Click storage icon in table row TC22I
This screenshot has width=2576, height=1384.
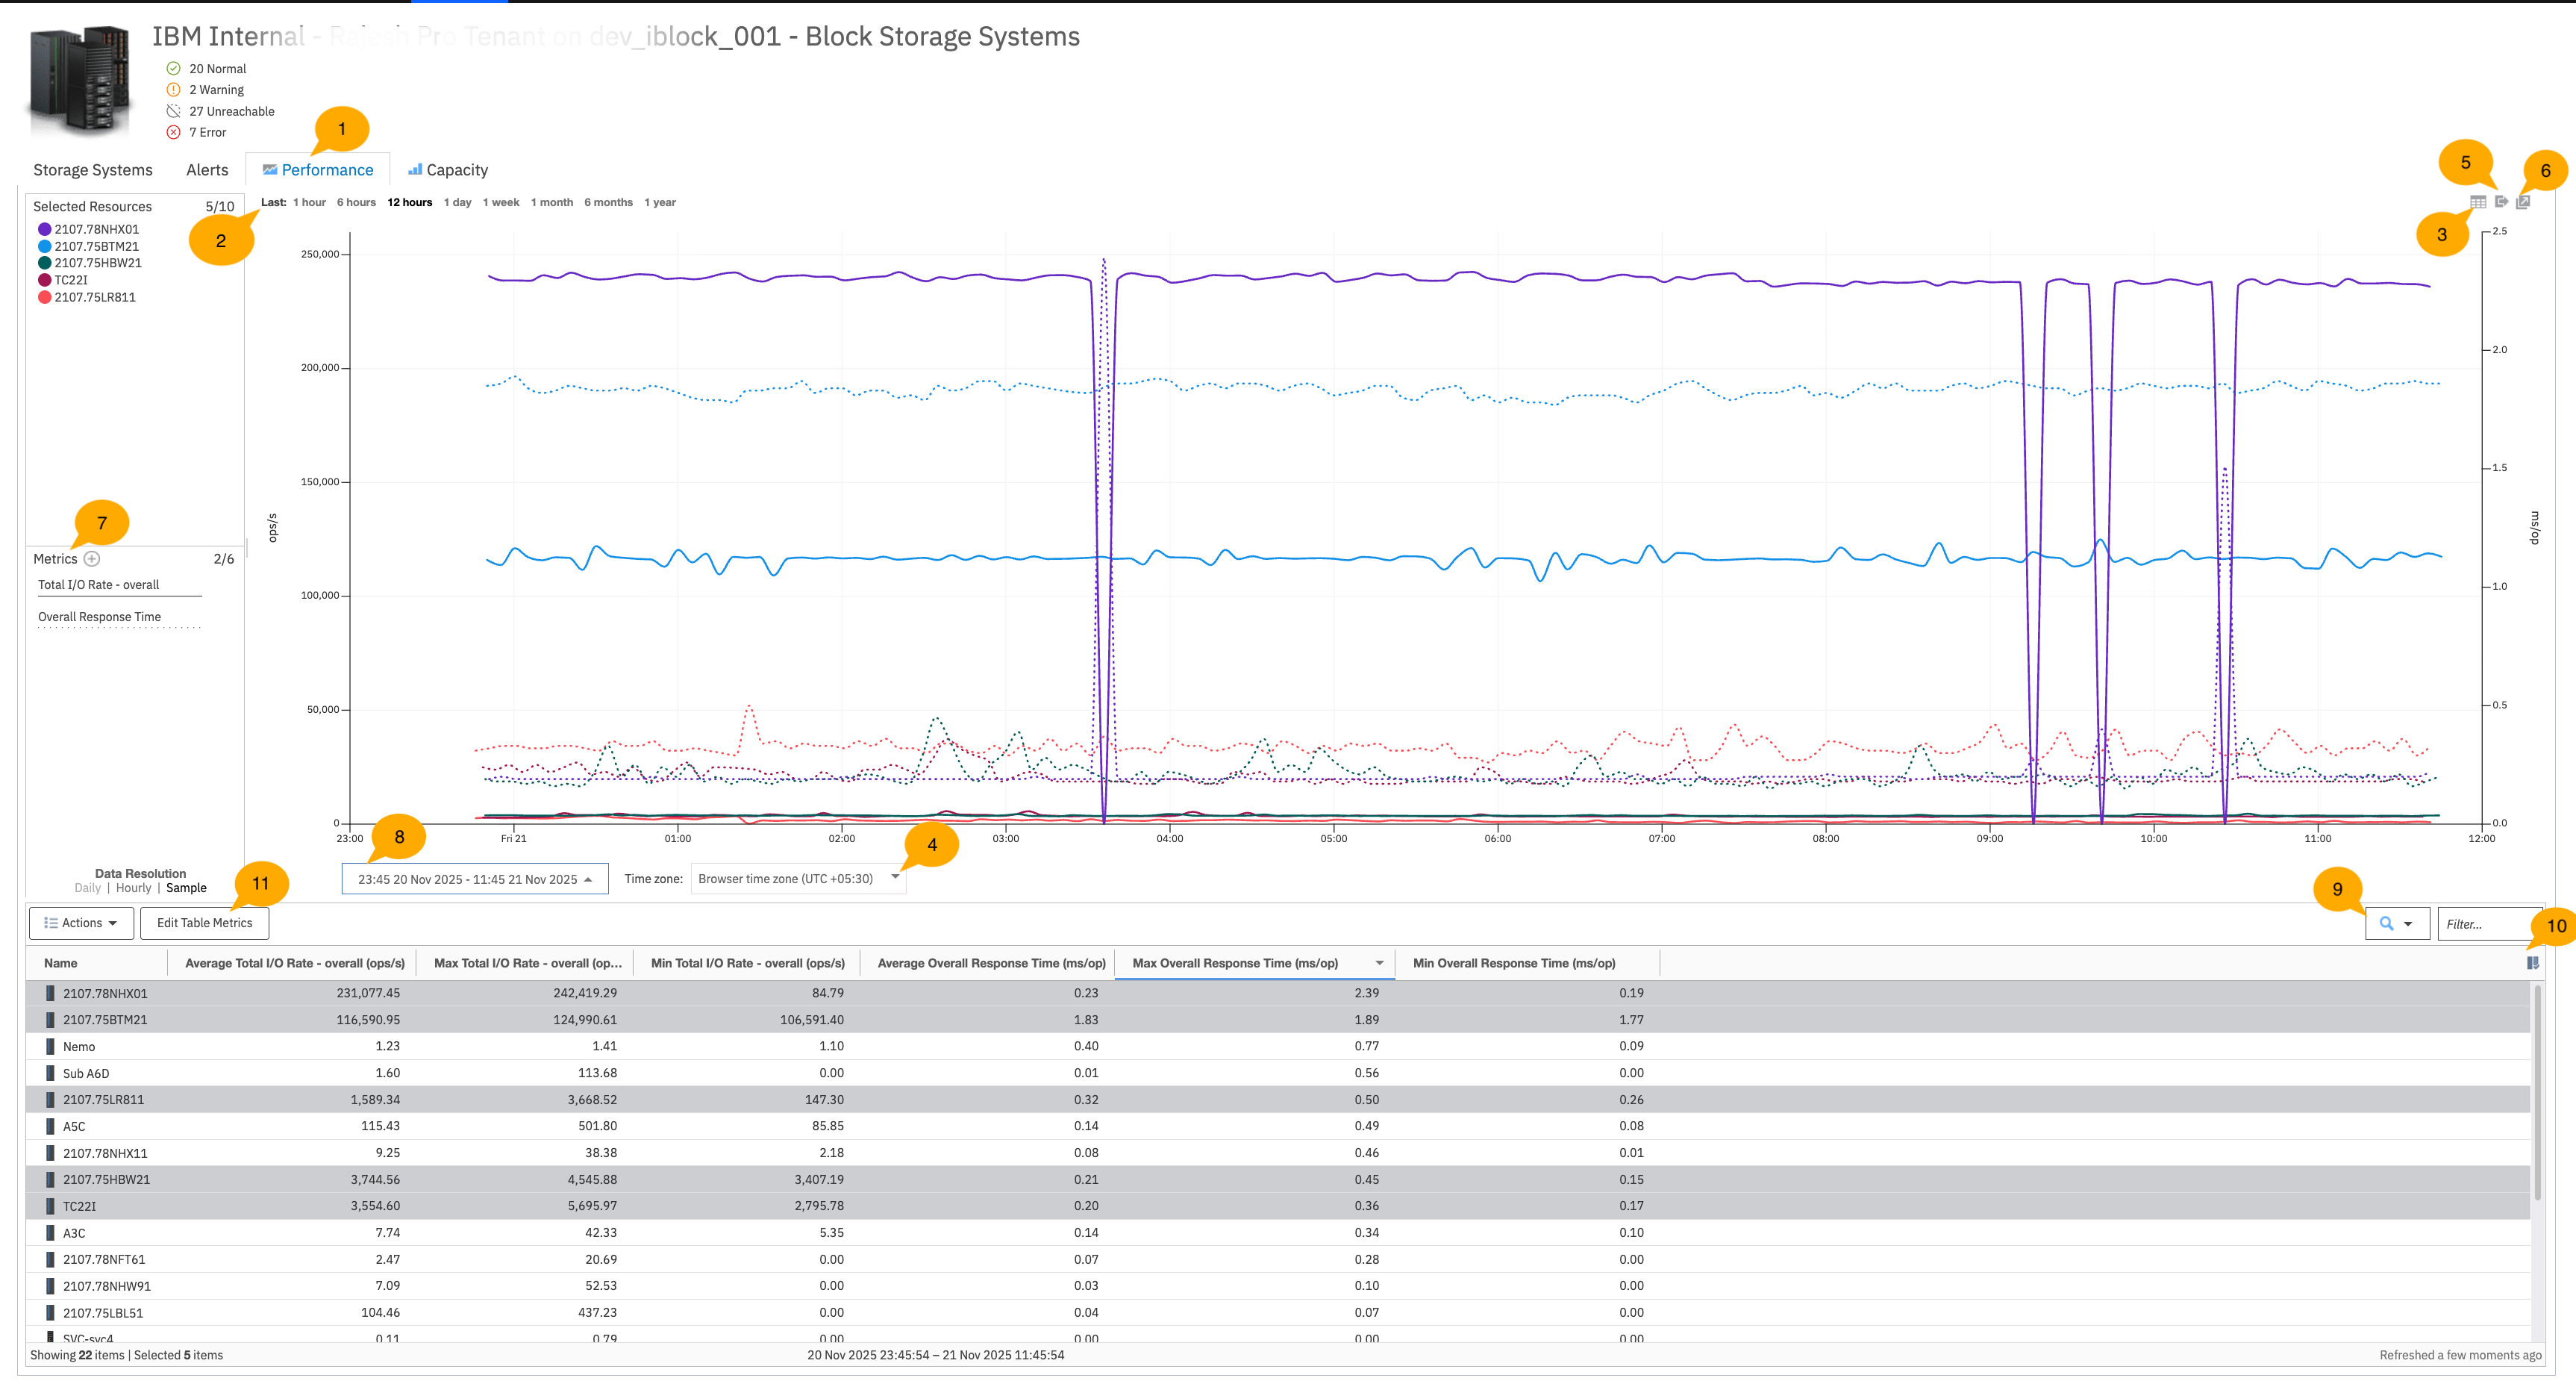click(x=50, y=1206)
